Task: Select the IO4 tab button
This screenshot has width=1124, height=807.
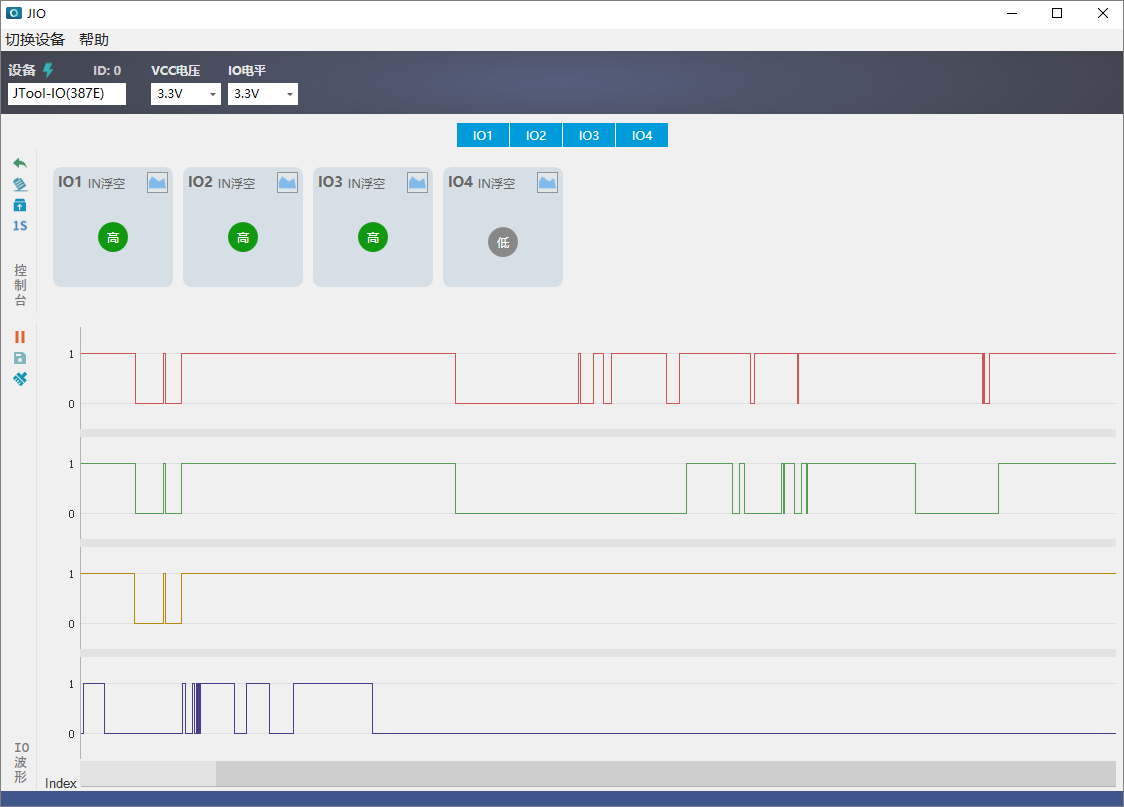Action: click(x=642, y=135)
